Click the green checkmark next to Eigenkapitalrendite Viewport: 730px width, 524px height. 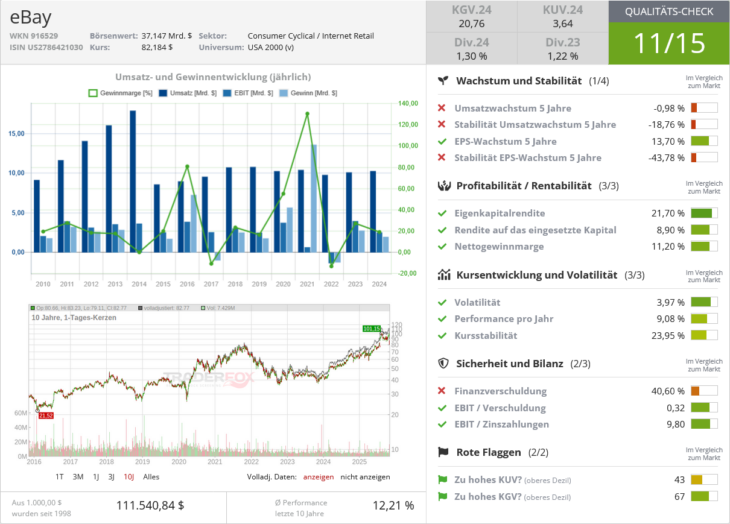pyautogui.click(x=443, y=212)
